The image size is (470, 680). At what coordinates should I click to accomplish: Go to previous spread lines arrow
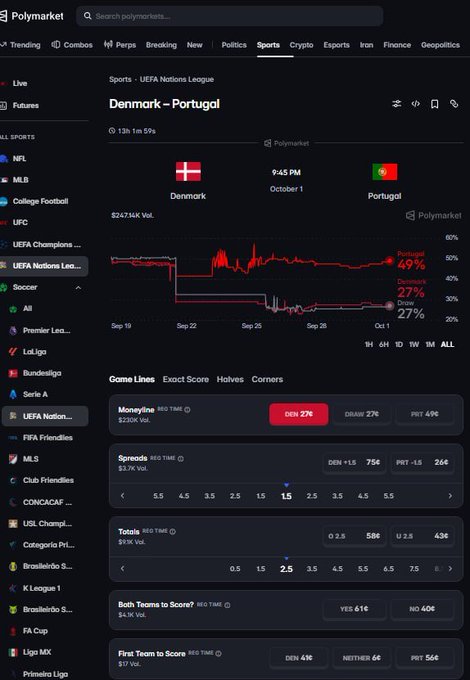pos(122,496)
